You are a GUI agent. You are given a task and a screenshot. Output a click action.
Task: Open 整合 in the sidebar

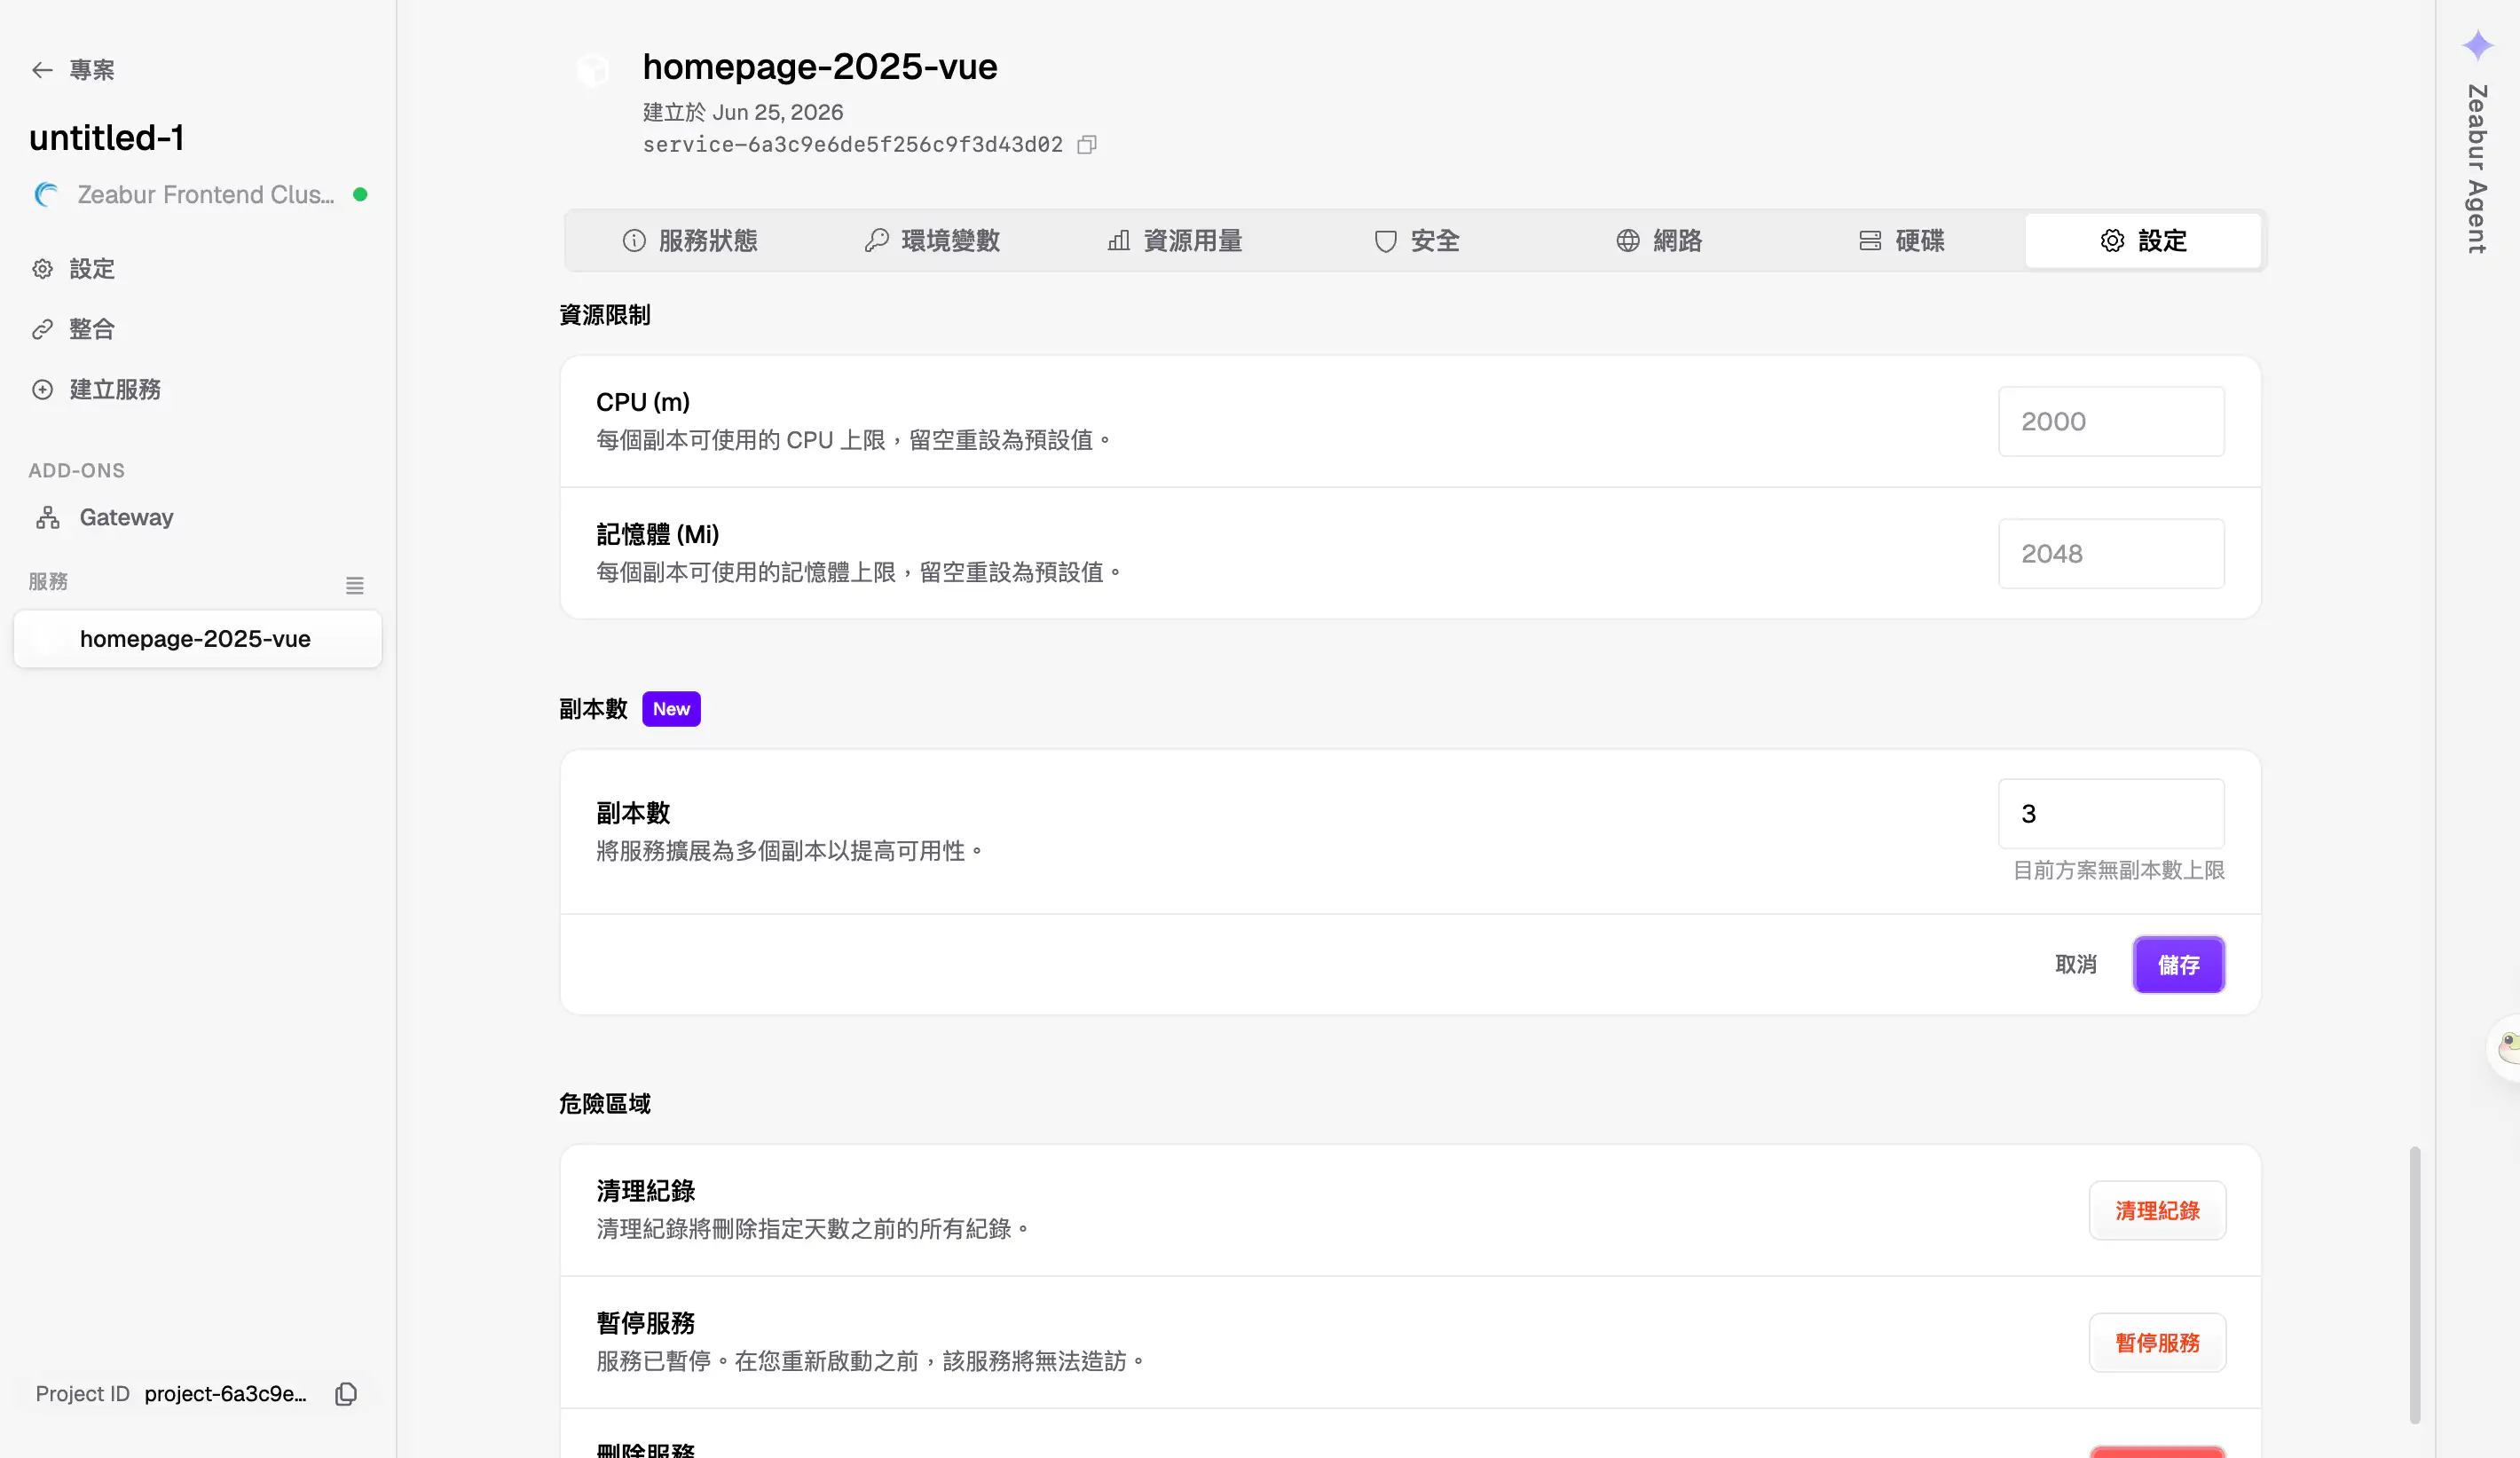pos(92,329)
